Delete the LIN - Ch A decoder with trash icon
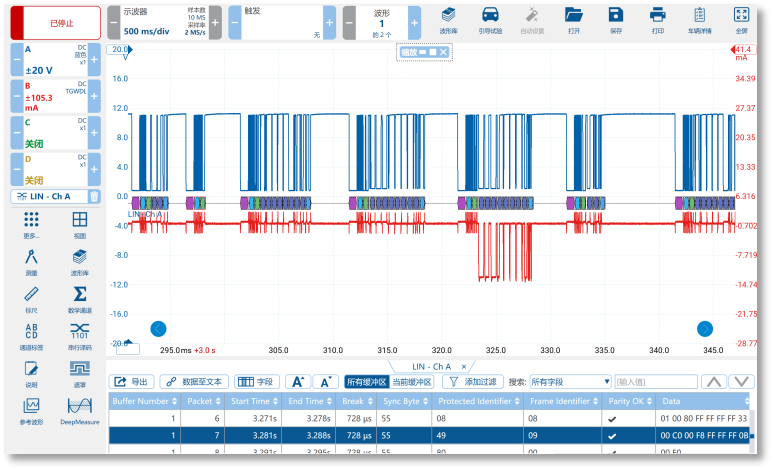The image size is (774, 470). click(94, 196)
